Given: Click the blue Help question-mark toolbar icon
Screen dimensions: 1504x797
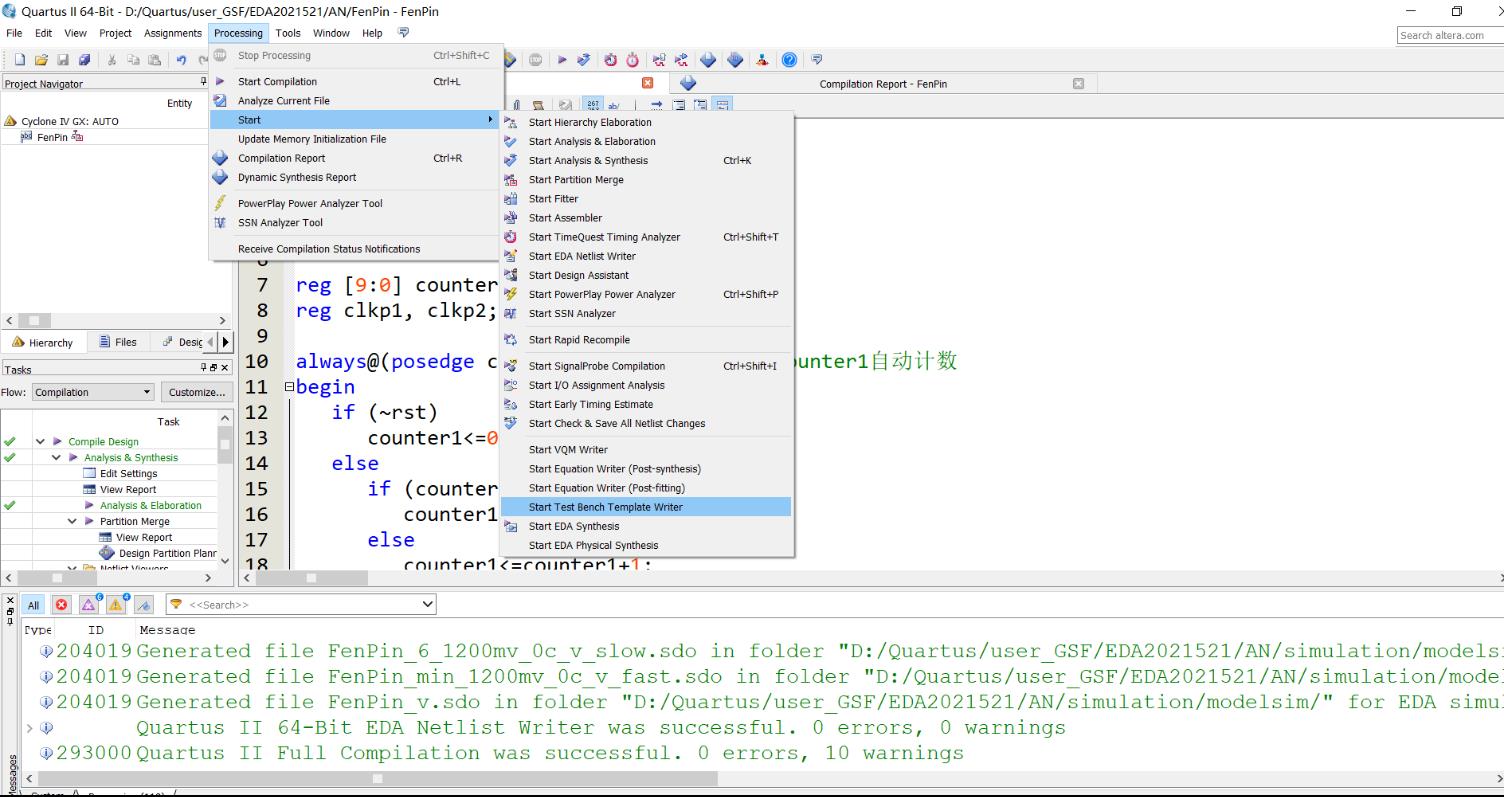Looking at the screenshot, I should click(x=789, y=60).
